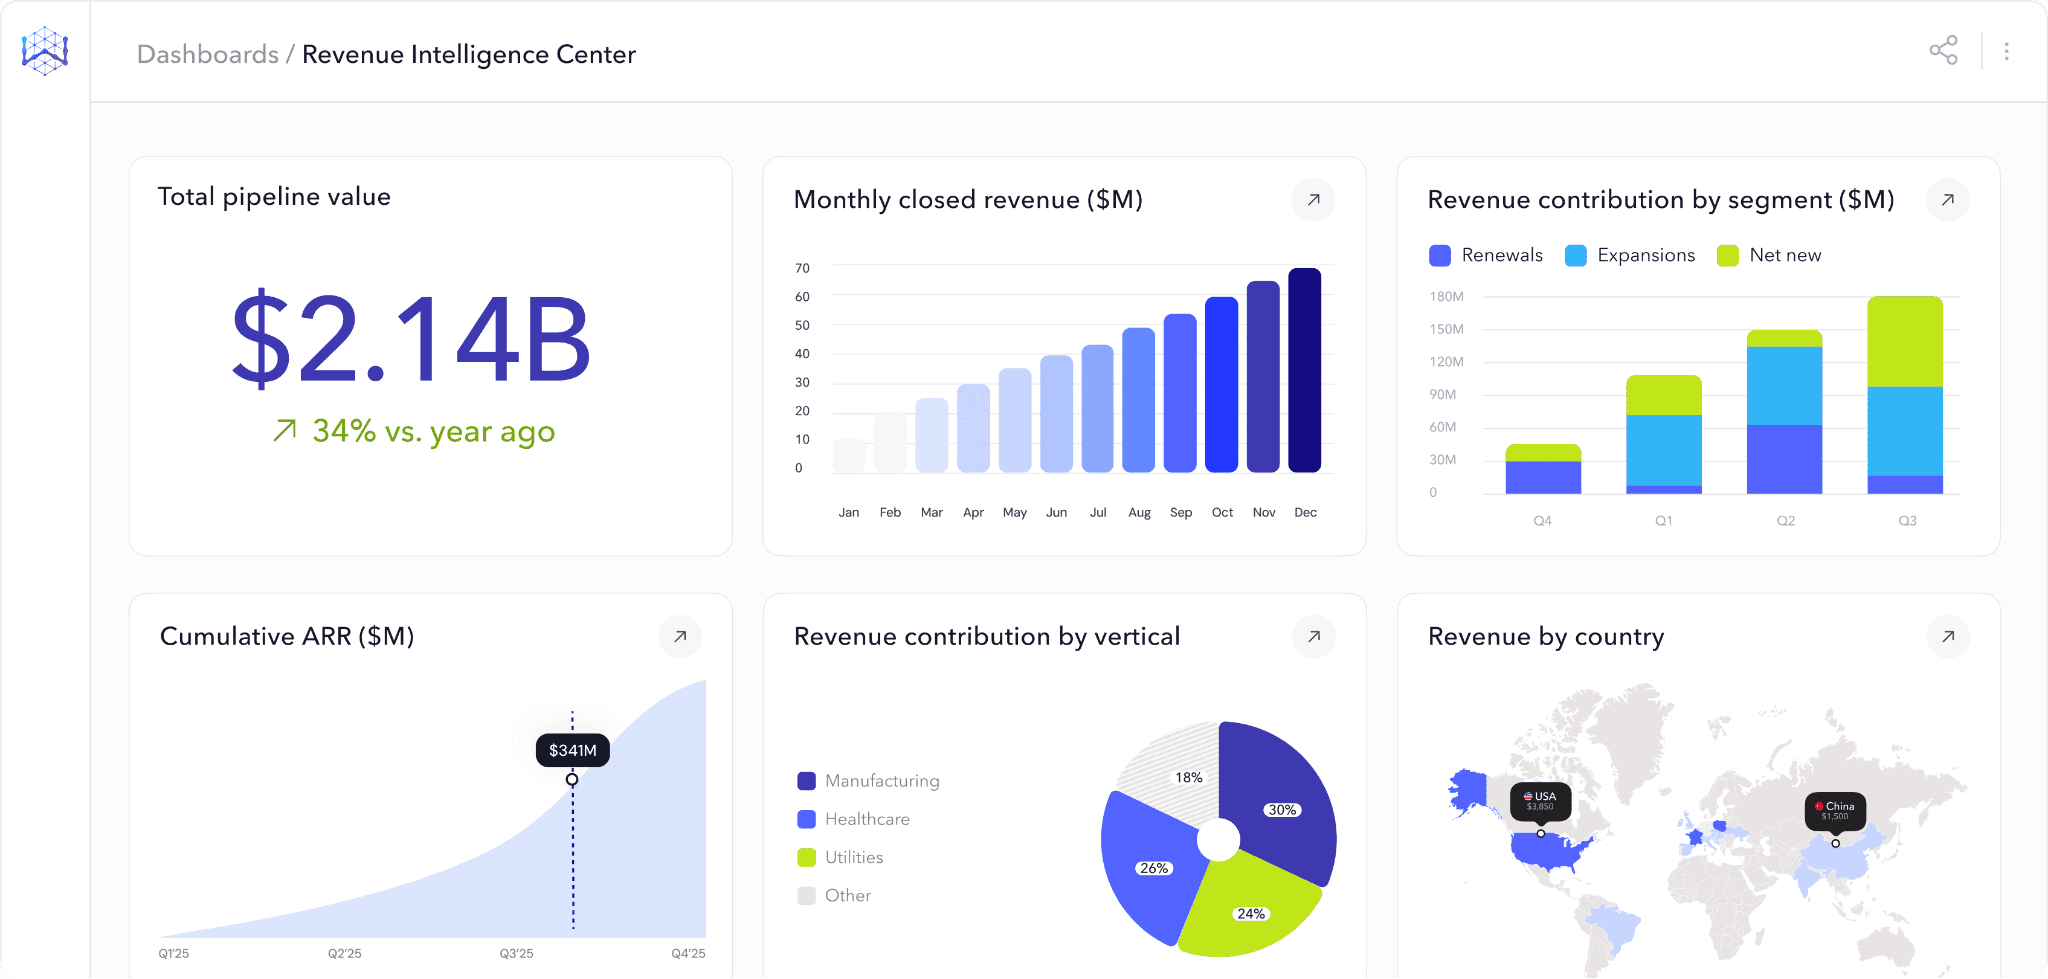
Task: Select the Utilities legend entry
Action: point(841,857)
